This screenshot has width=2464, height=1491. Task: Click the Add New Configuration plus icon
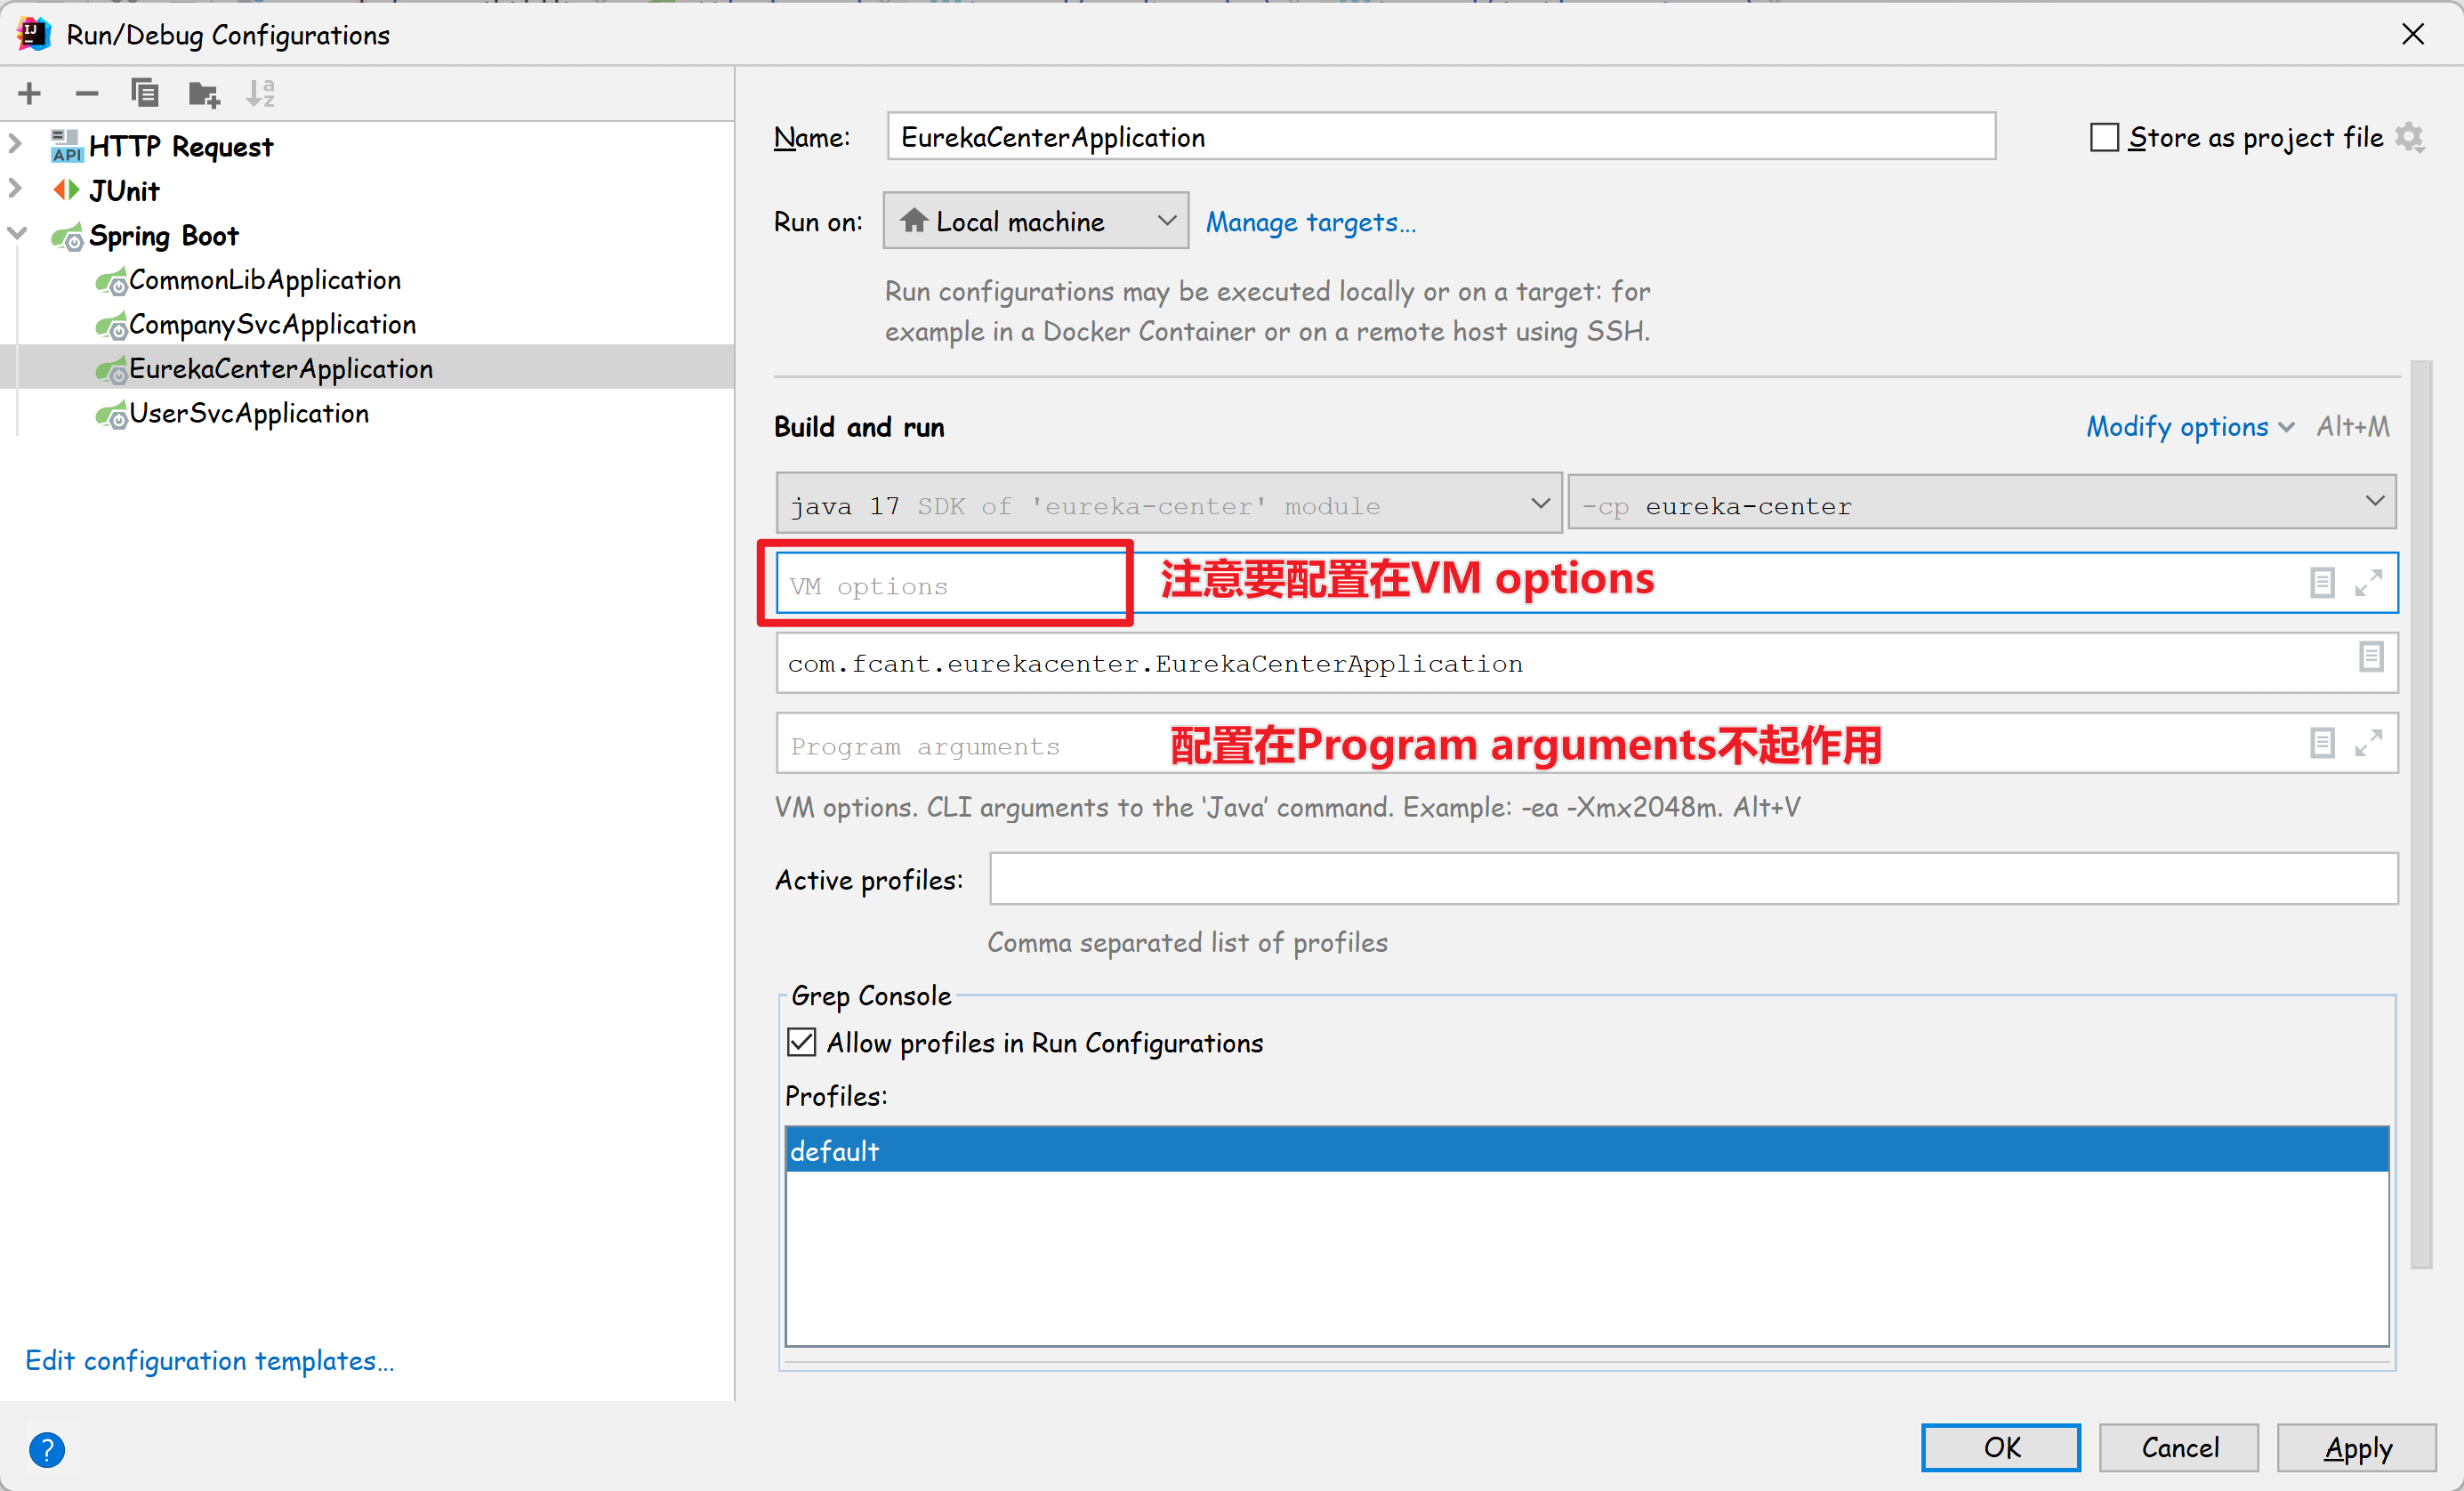click(30, 94)
